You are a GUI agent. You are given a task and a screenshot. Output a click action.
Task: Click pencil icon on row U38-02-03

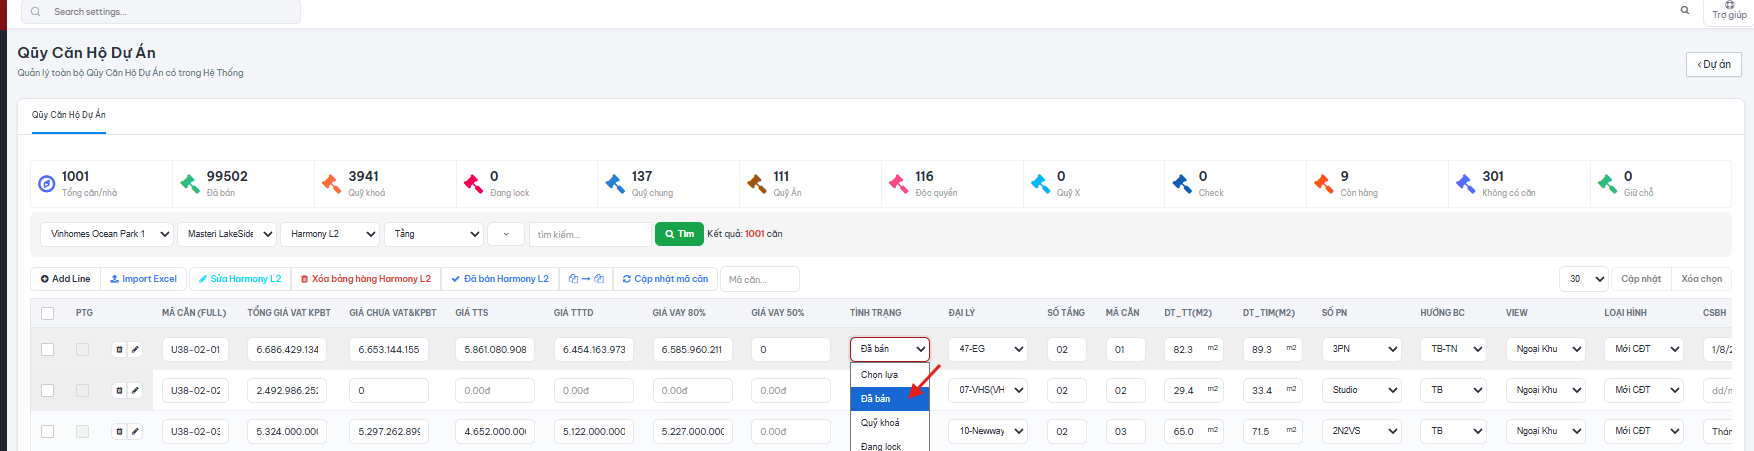[x=135, y=431]
